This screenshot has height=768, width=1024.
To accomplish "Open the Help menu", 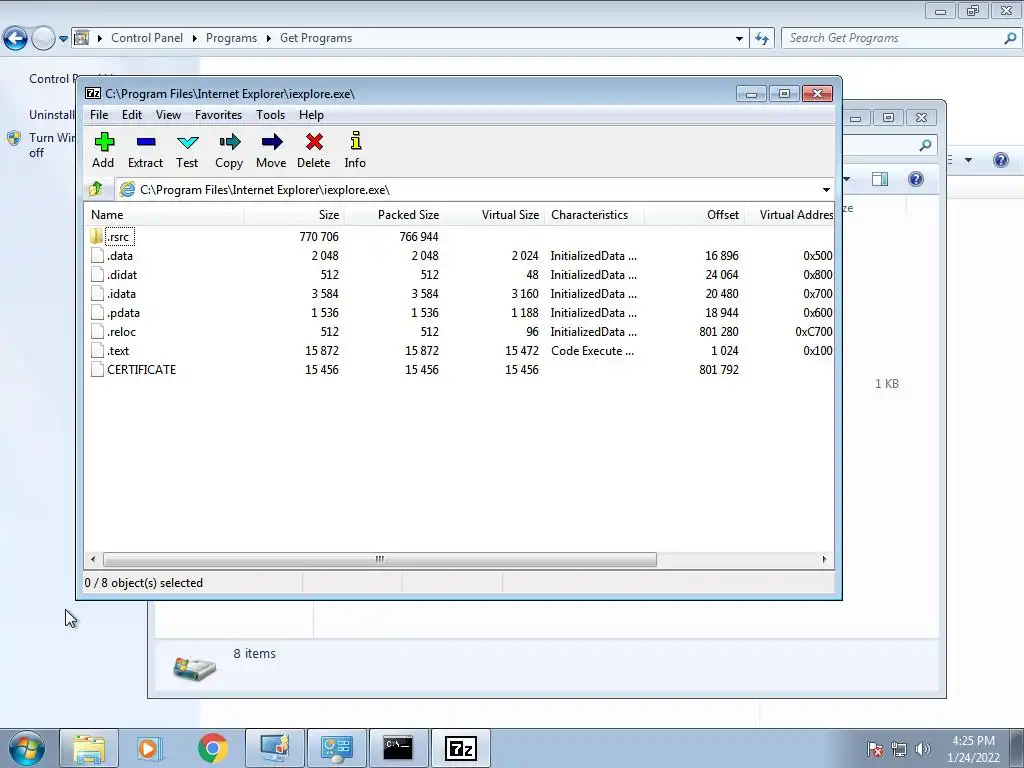I will click(x=312, y=115).
